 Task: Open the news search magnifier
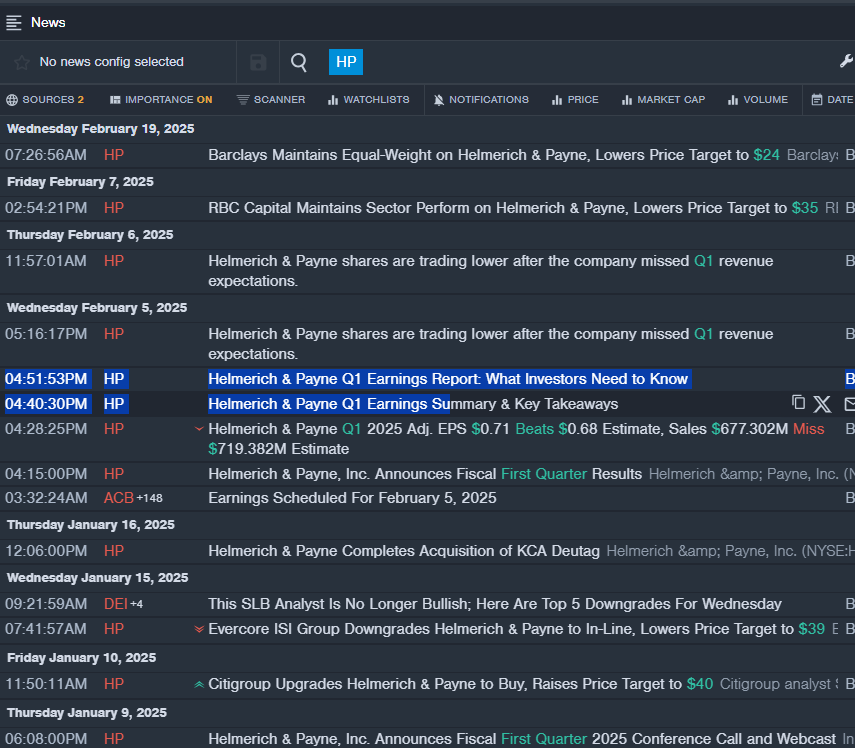pos(299,62)
